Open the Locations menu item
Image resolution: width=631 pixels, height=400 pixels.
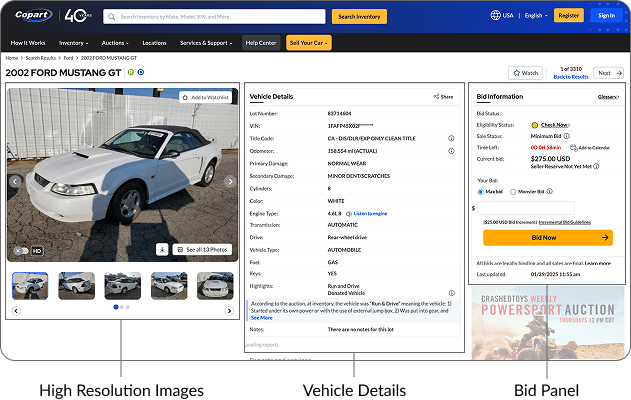154,43
